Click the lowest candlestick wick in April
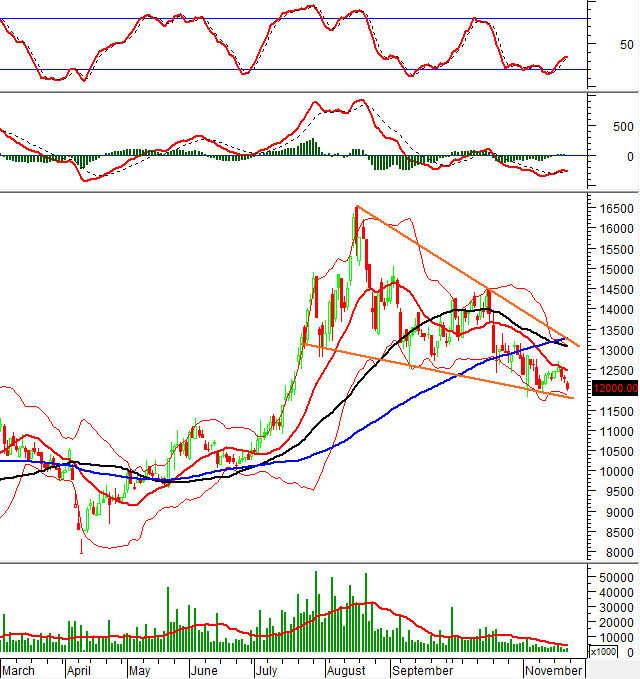Viewport: 640px width, 679px height. click(x=81, y=546)
